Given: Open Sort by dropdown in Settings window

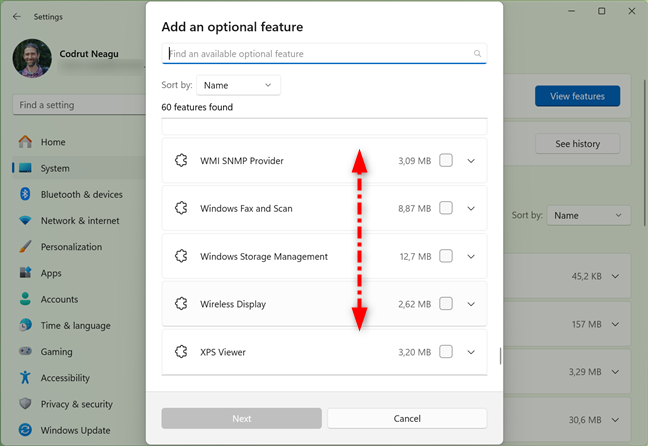Looking at the screenshot, I should pos(588,215).
